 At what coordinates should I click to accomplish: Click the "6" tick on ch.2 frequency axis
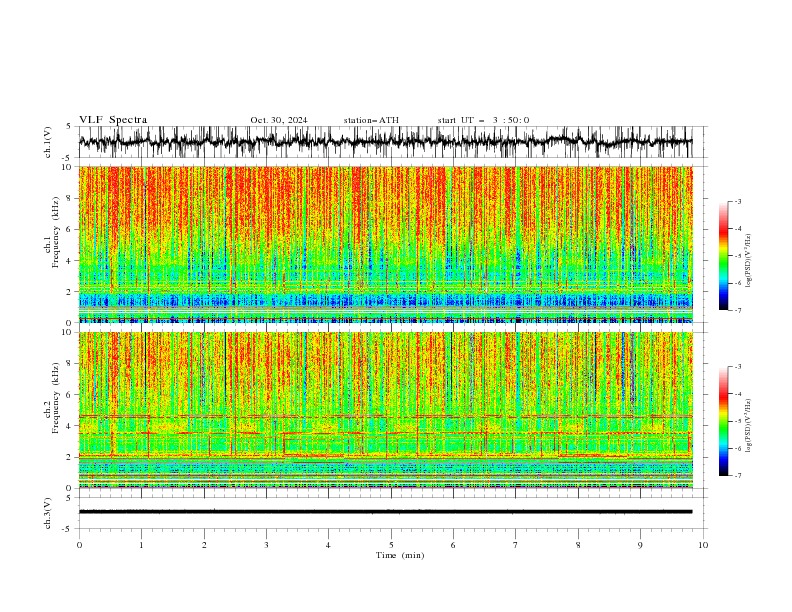(71, 395)
